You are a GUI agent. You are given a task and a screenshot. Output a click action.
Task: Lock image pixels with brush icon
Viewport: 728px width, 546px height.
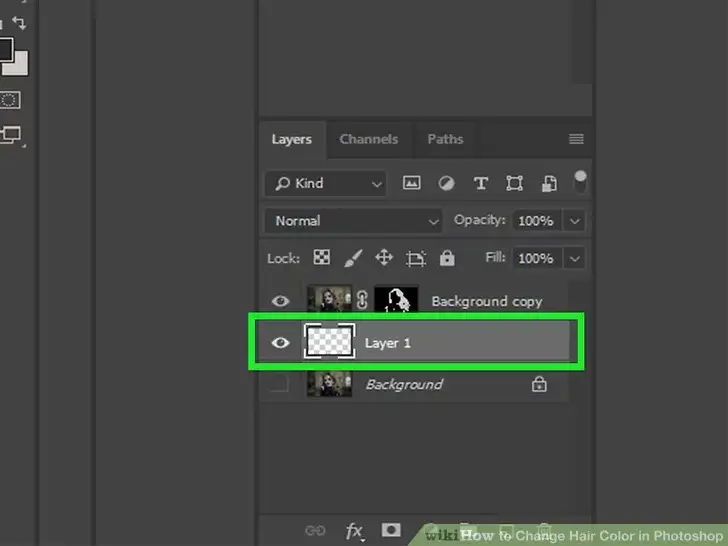tap(352, 258)
